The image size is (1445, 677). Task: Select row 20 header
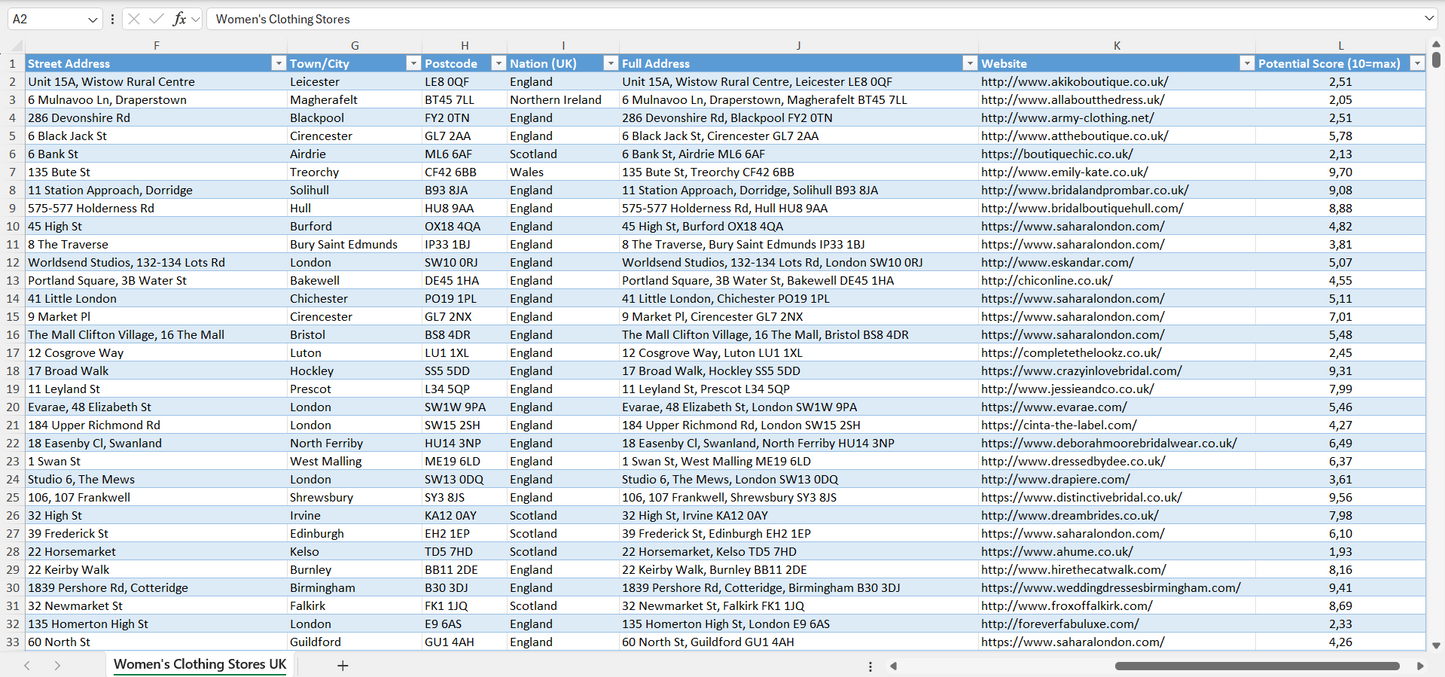pyautogui.click(x=12, y=407)
